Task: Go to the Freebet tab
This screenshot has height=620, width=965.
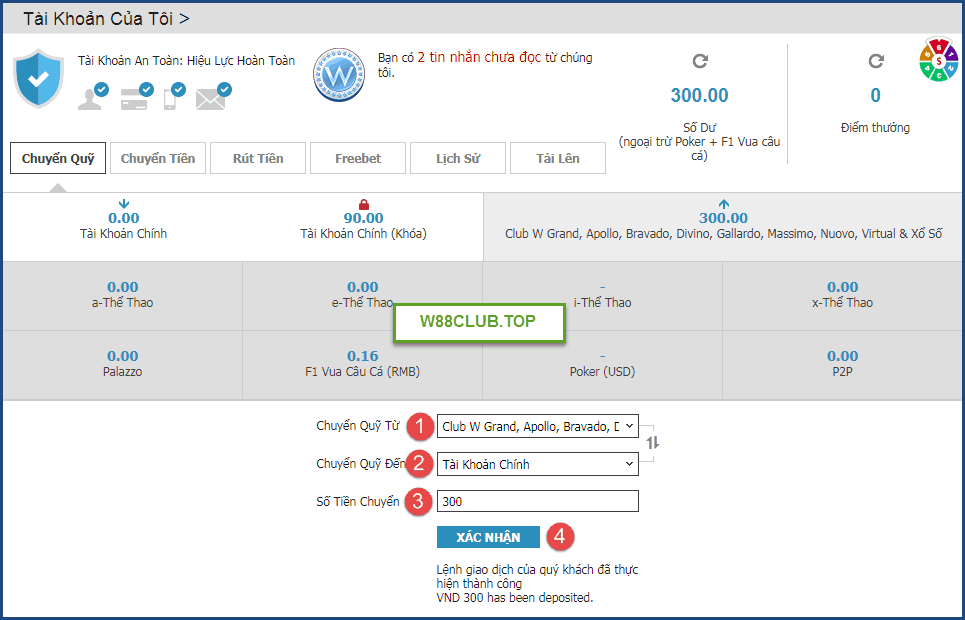Action: 358,158
